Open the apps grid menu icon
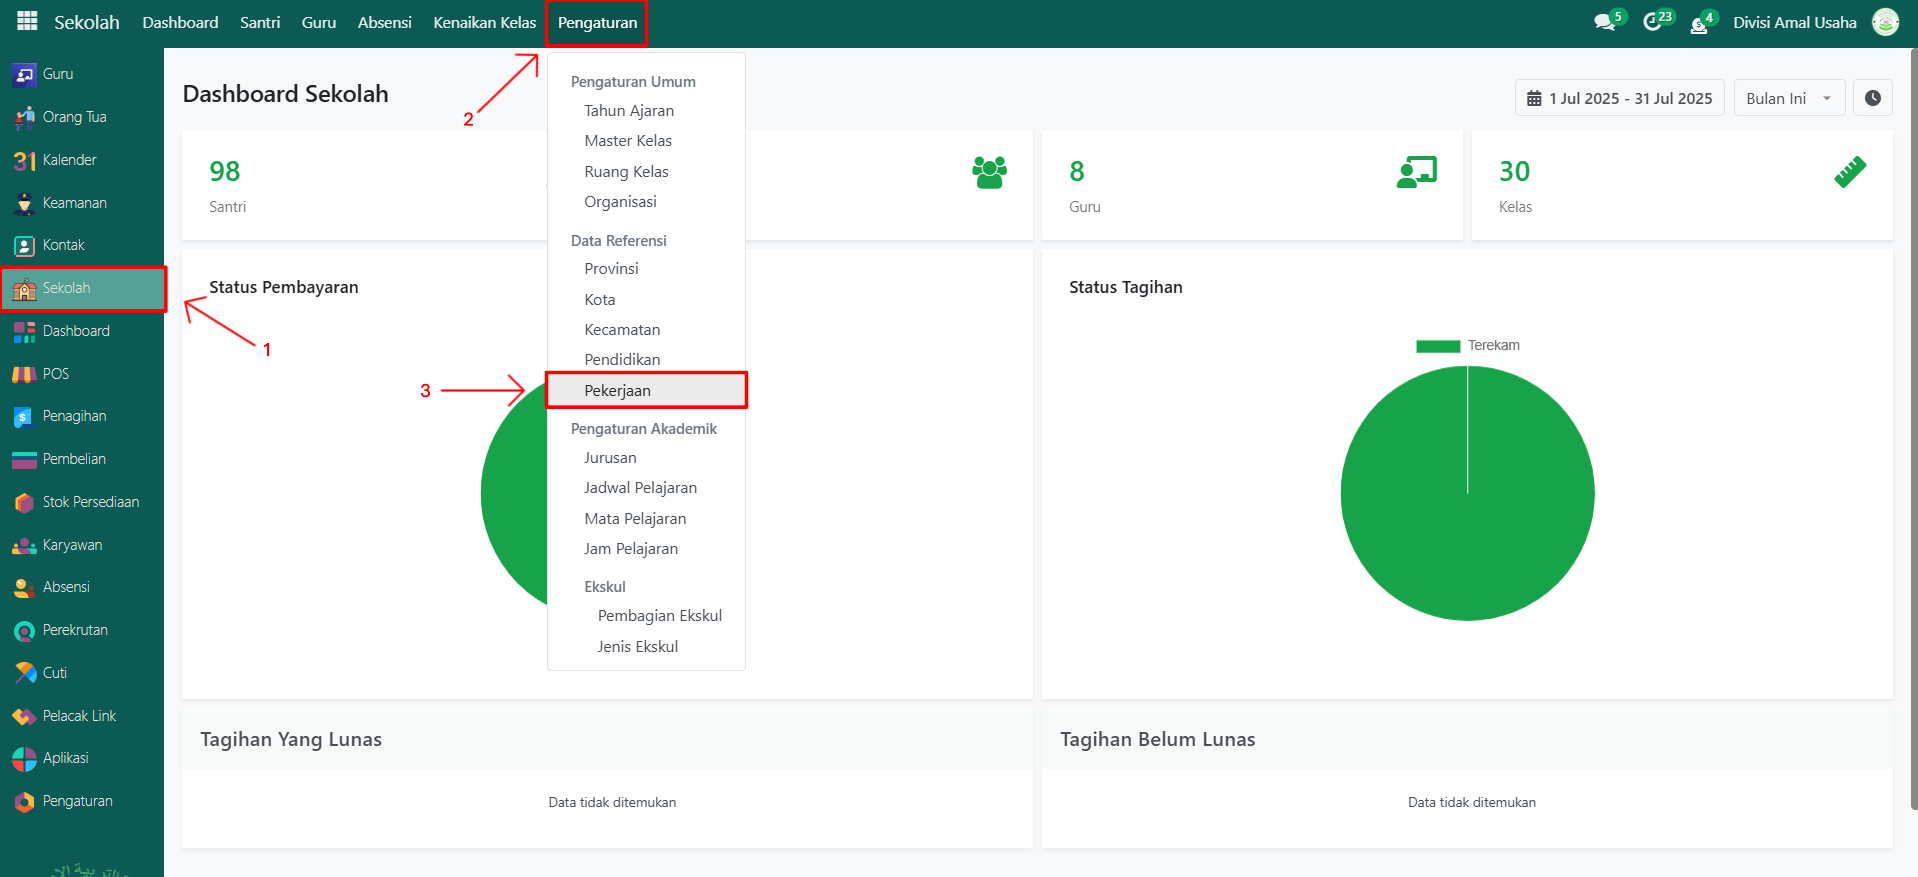1918x877 pixels. (x=27, y=21)
